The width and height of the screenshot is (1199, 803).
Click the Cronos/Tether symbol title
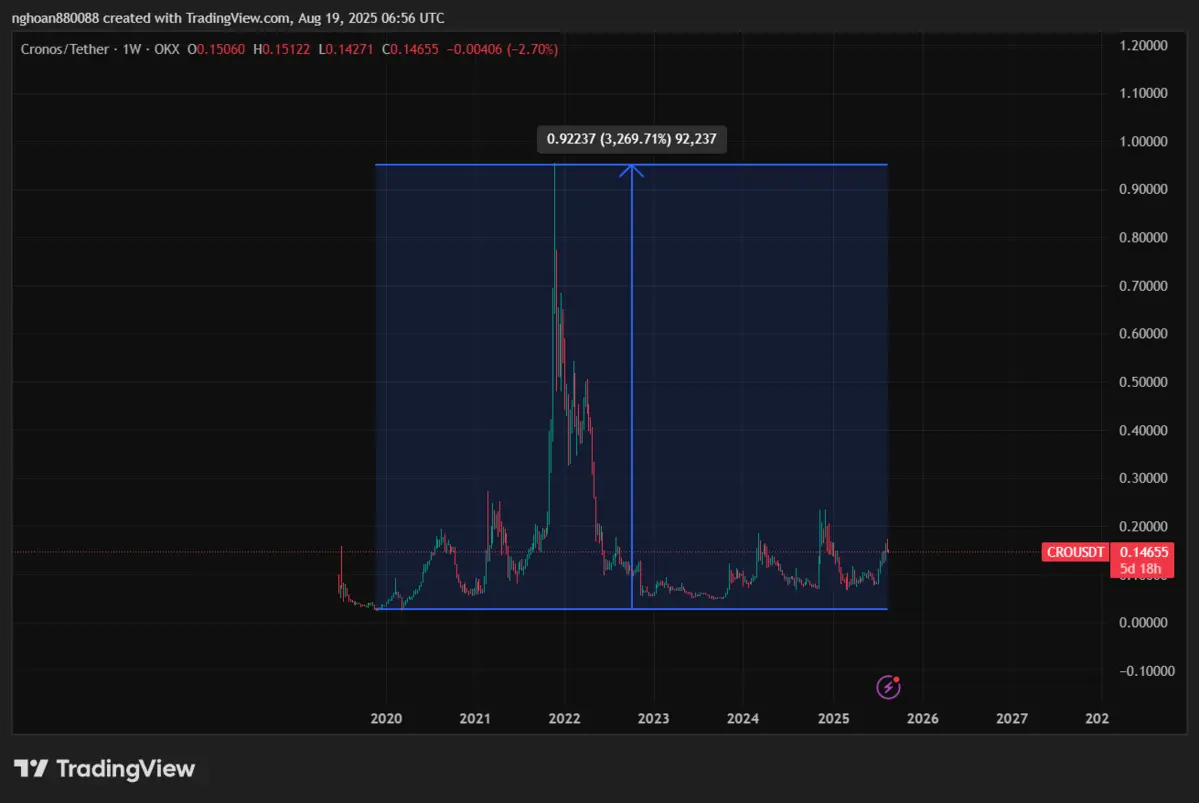click(x=63, y=48)
